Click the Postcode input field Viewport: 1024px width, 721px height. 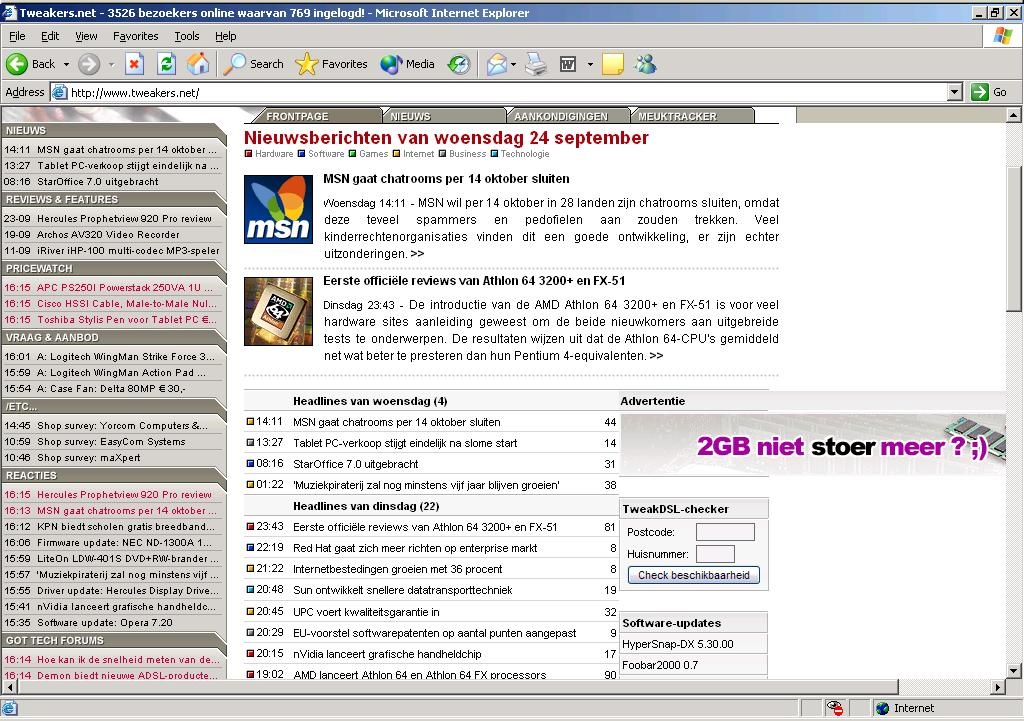point(725,532)
